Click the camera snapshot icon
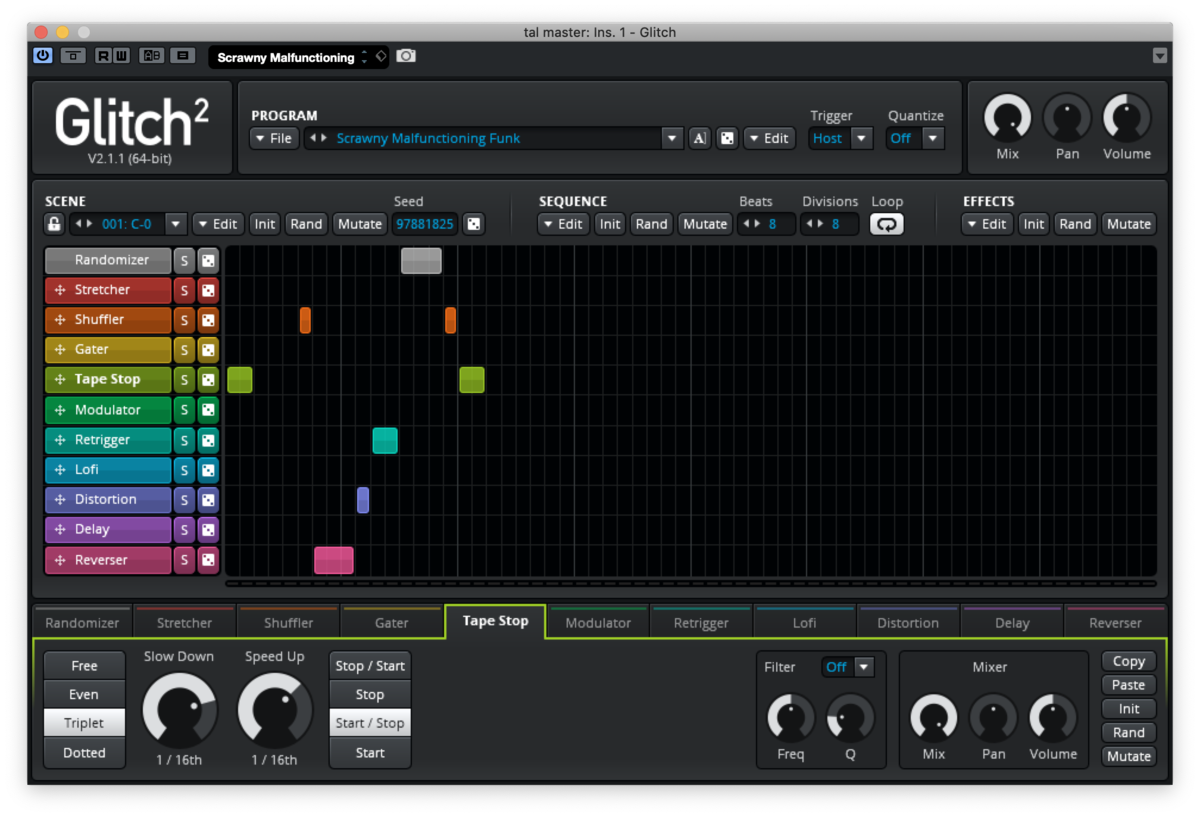Viewport: 1200px width, 817px height. tap(406, 56)
